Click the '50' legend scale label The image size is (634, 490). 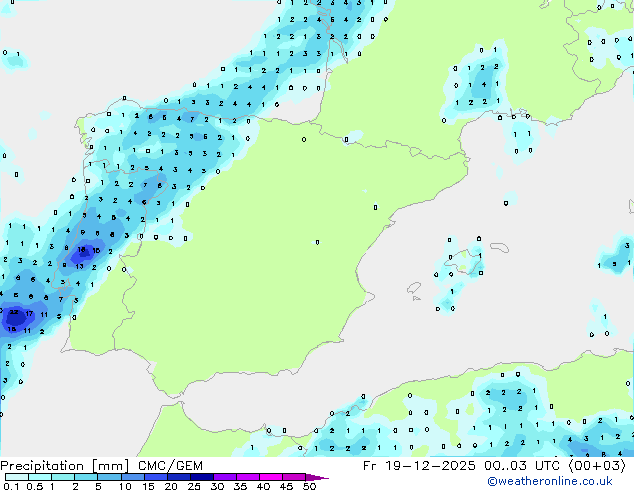(309, 486)
